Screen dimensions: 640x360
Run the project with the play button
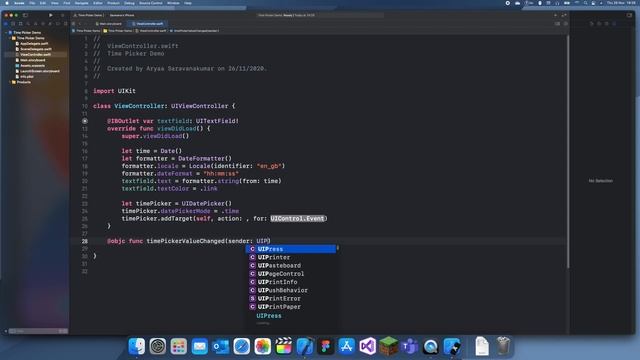[51, 15]
